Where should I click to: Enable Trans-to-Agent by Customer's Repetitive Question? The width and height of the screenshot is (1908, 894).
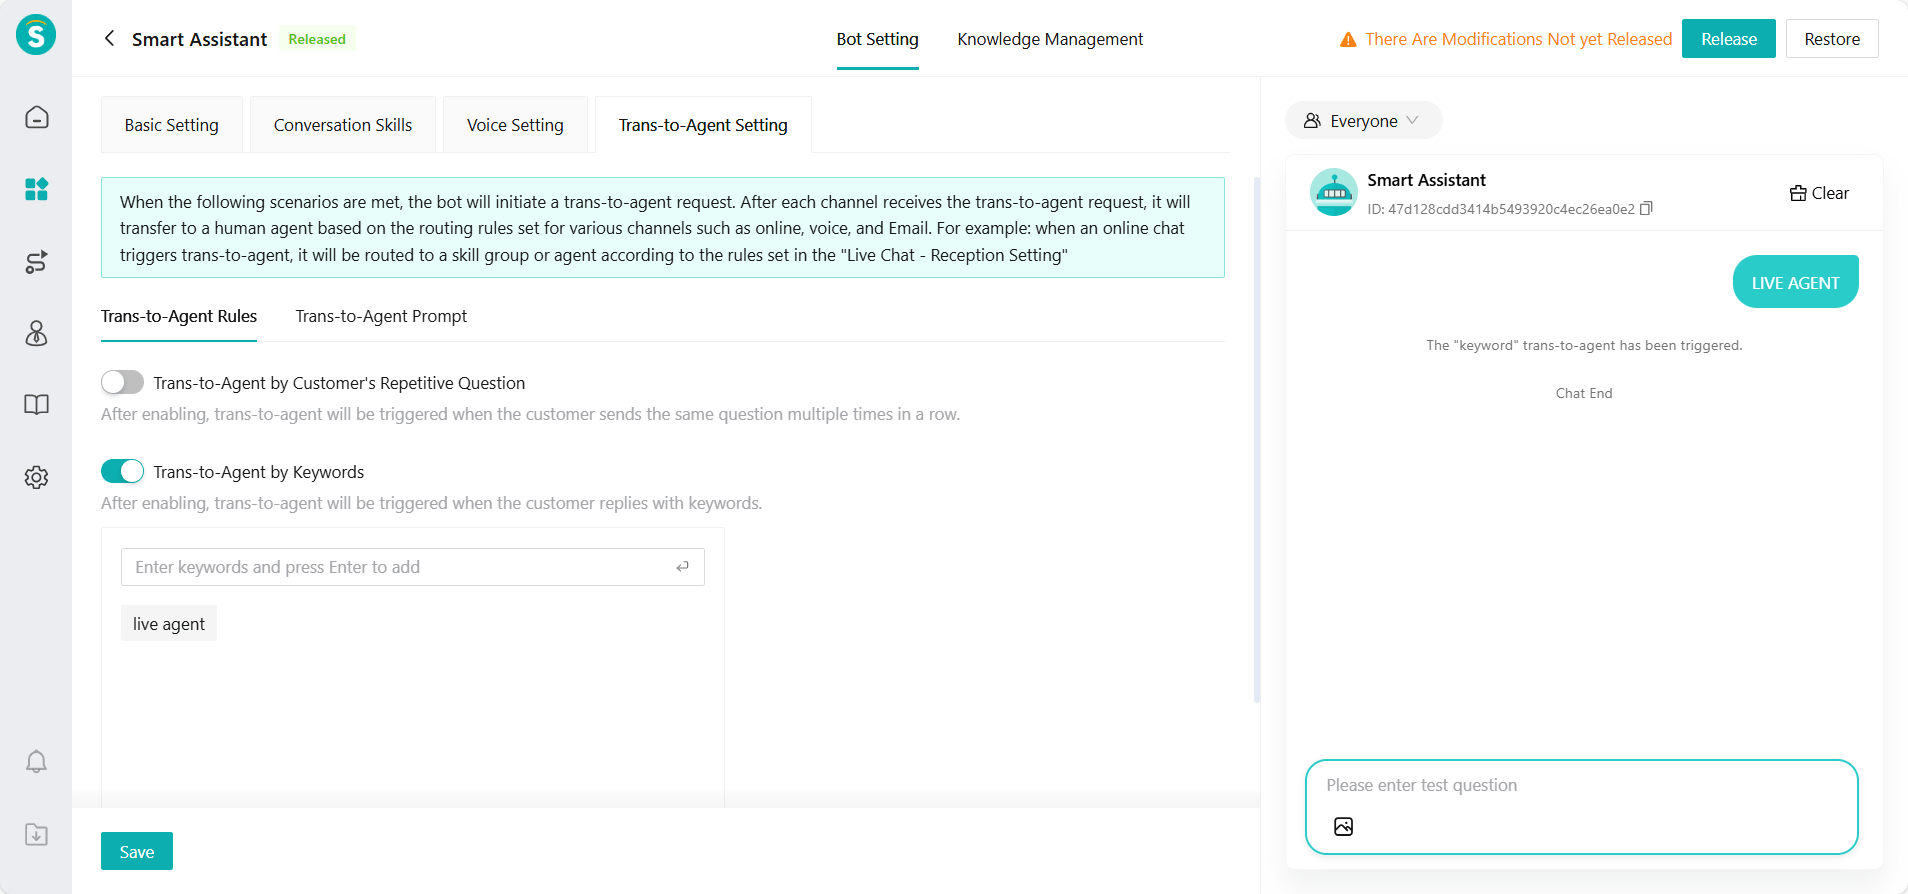point(122,383)
